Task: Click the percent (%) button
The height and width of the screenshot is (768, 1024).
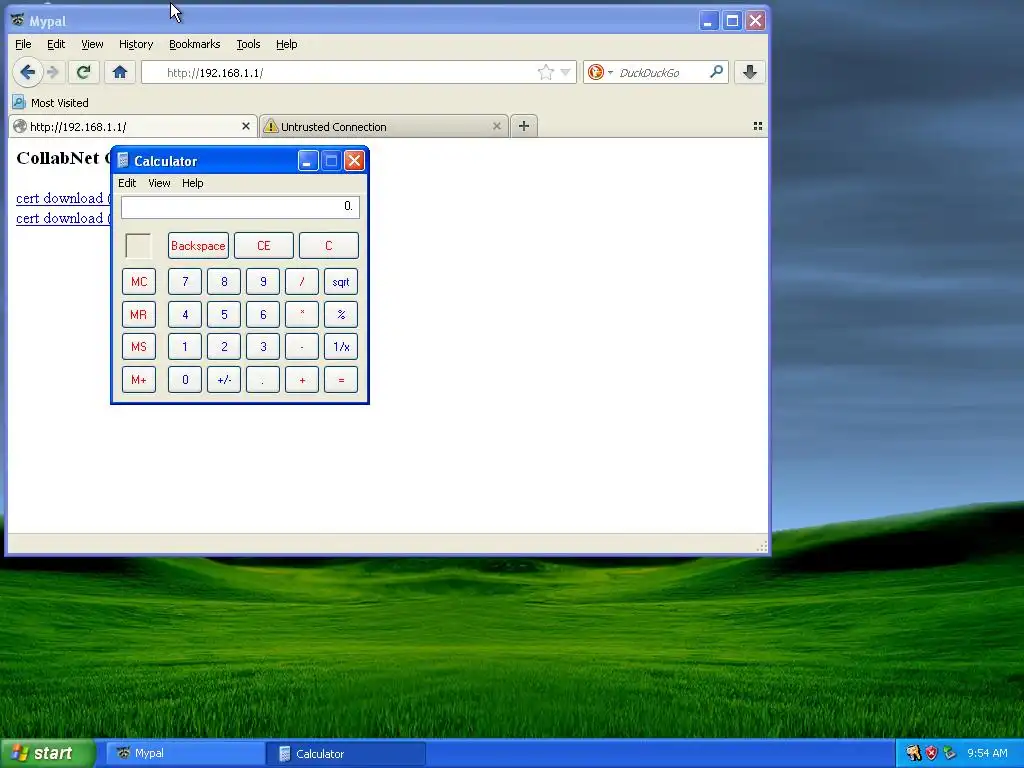Action: coord(341,314)
